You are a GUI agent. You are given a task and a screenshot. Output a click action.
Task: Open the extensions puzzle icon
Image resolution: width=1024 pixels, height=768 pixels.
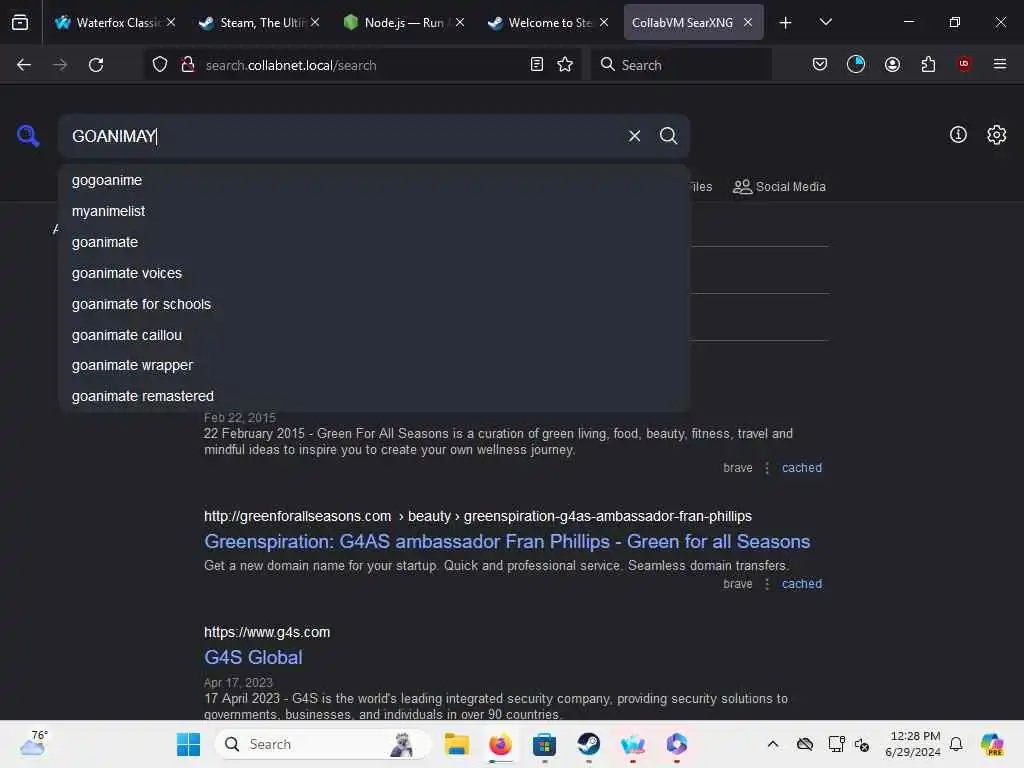click(x=928, y=64)
